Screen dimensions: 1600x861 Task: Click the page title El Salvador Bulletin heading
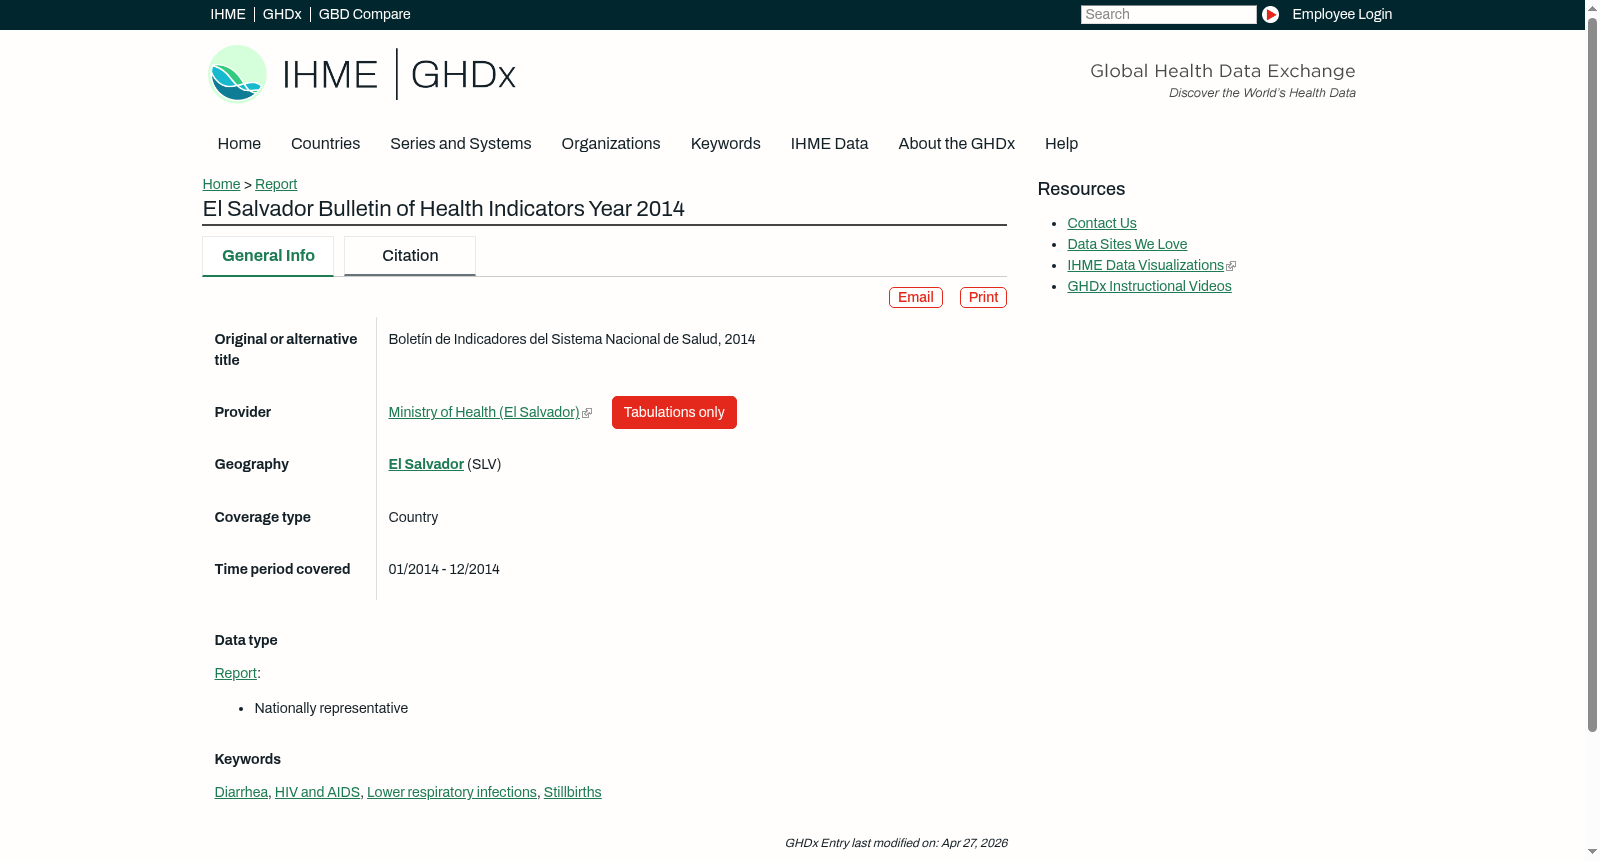(x=443, y=209)
